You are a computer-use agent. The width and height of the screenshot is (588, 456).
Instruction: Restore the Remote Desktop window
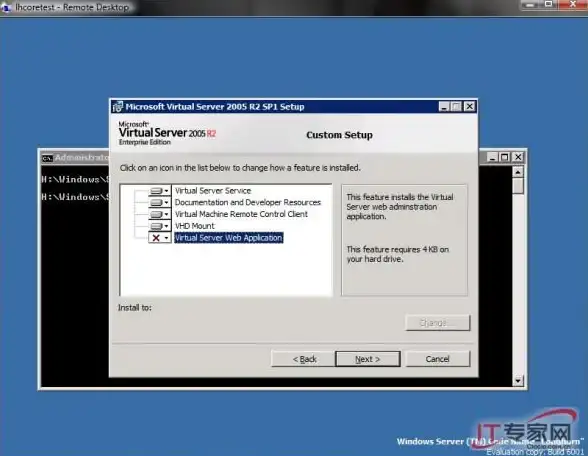click(549, 4)
